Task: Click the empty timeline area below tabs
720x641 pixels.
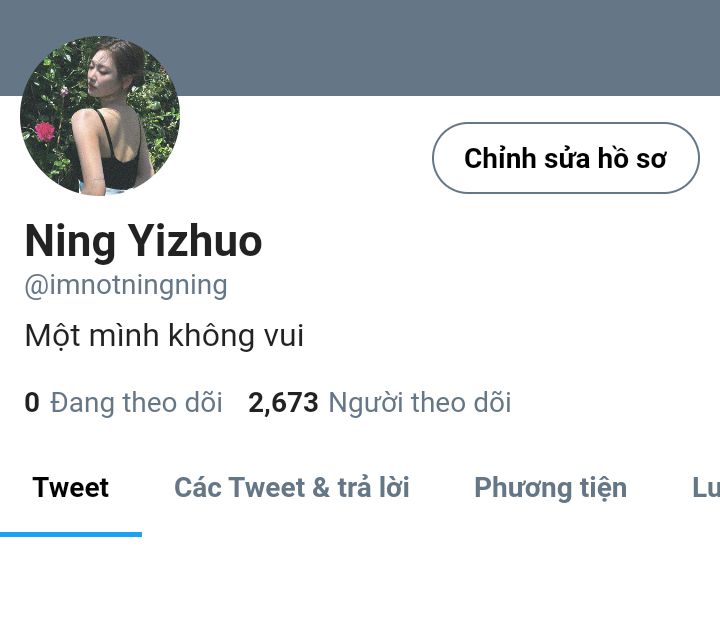Action: (x=360, y=590)
